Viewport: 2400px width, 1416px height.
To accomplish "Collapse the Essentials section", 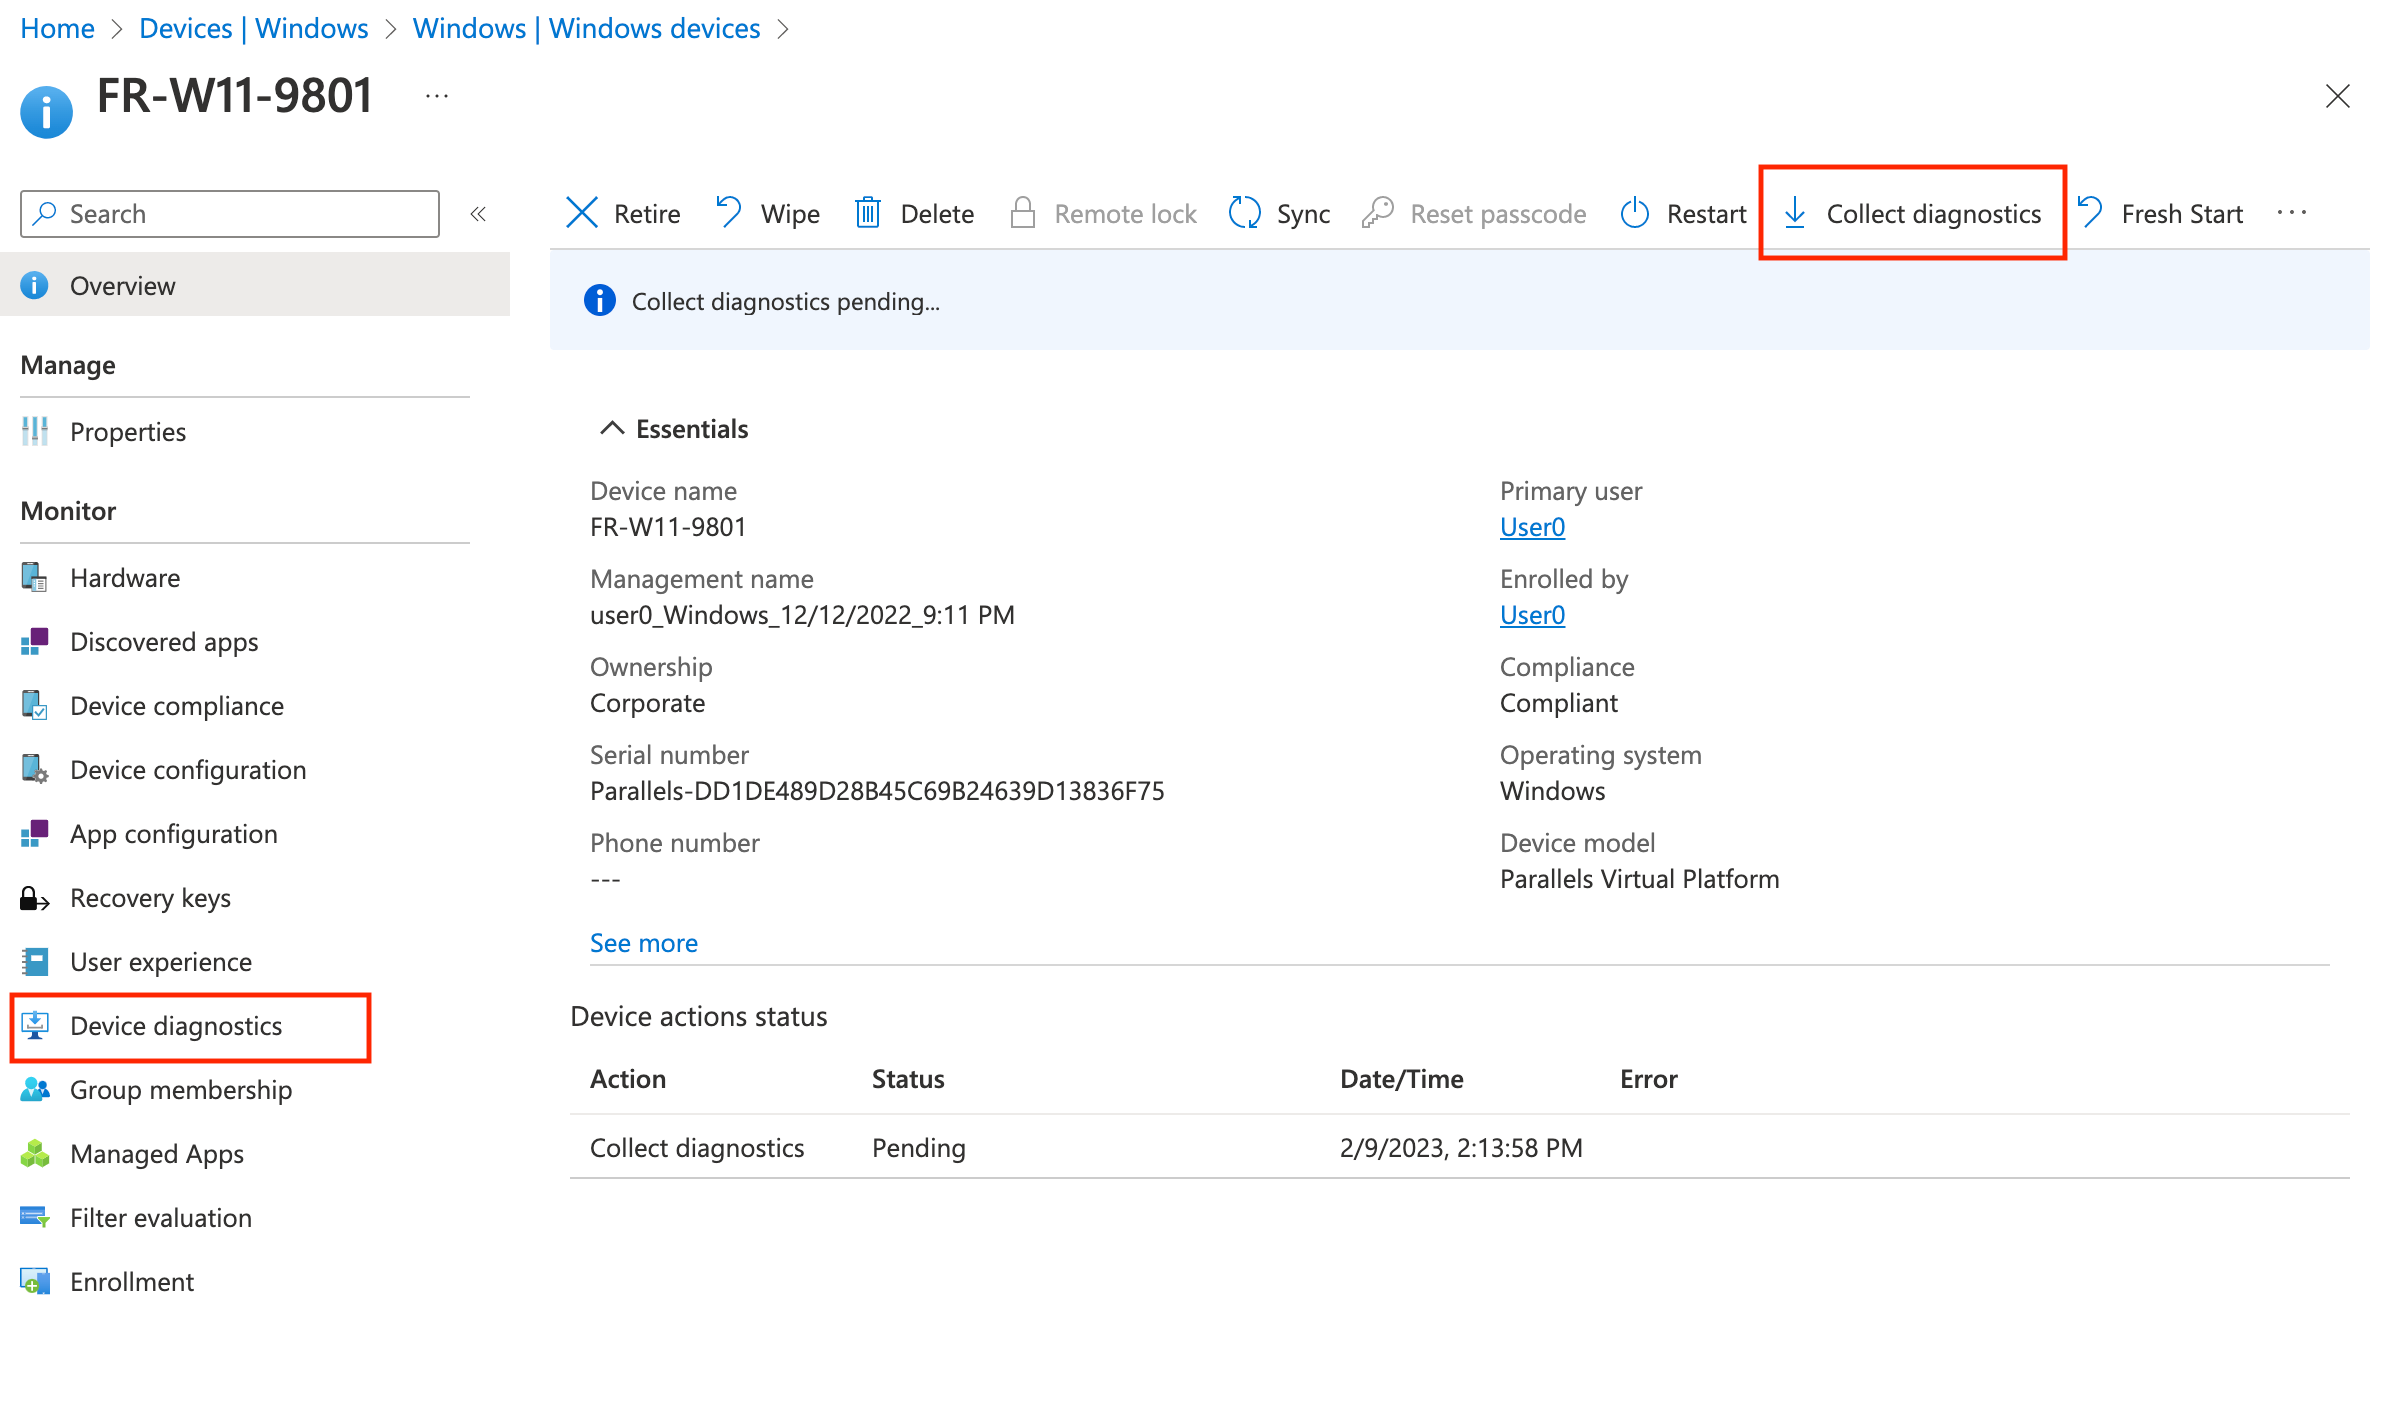I will pos(612,427).
